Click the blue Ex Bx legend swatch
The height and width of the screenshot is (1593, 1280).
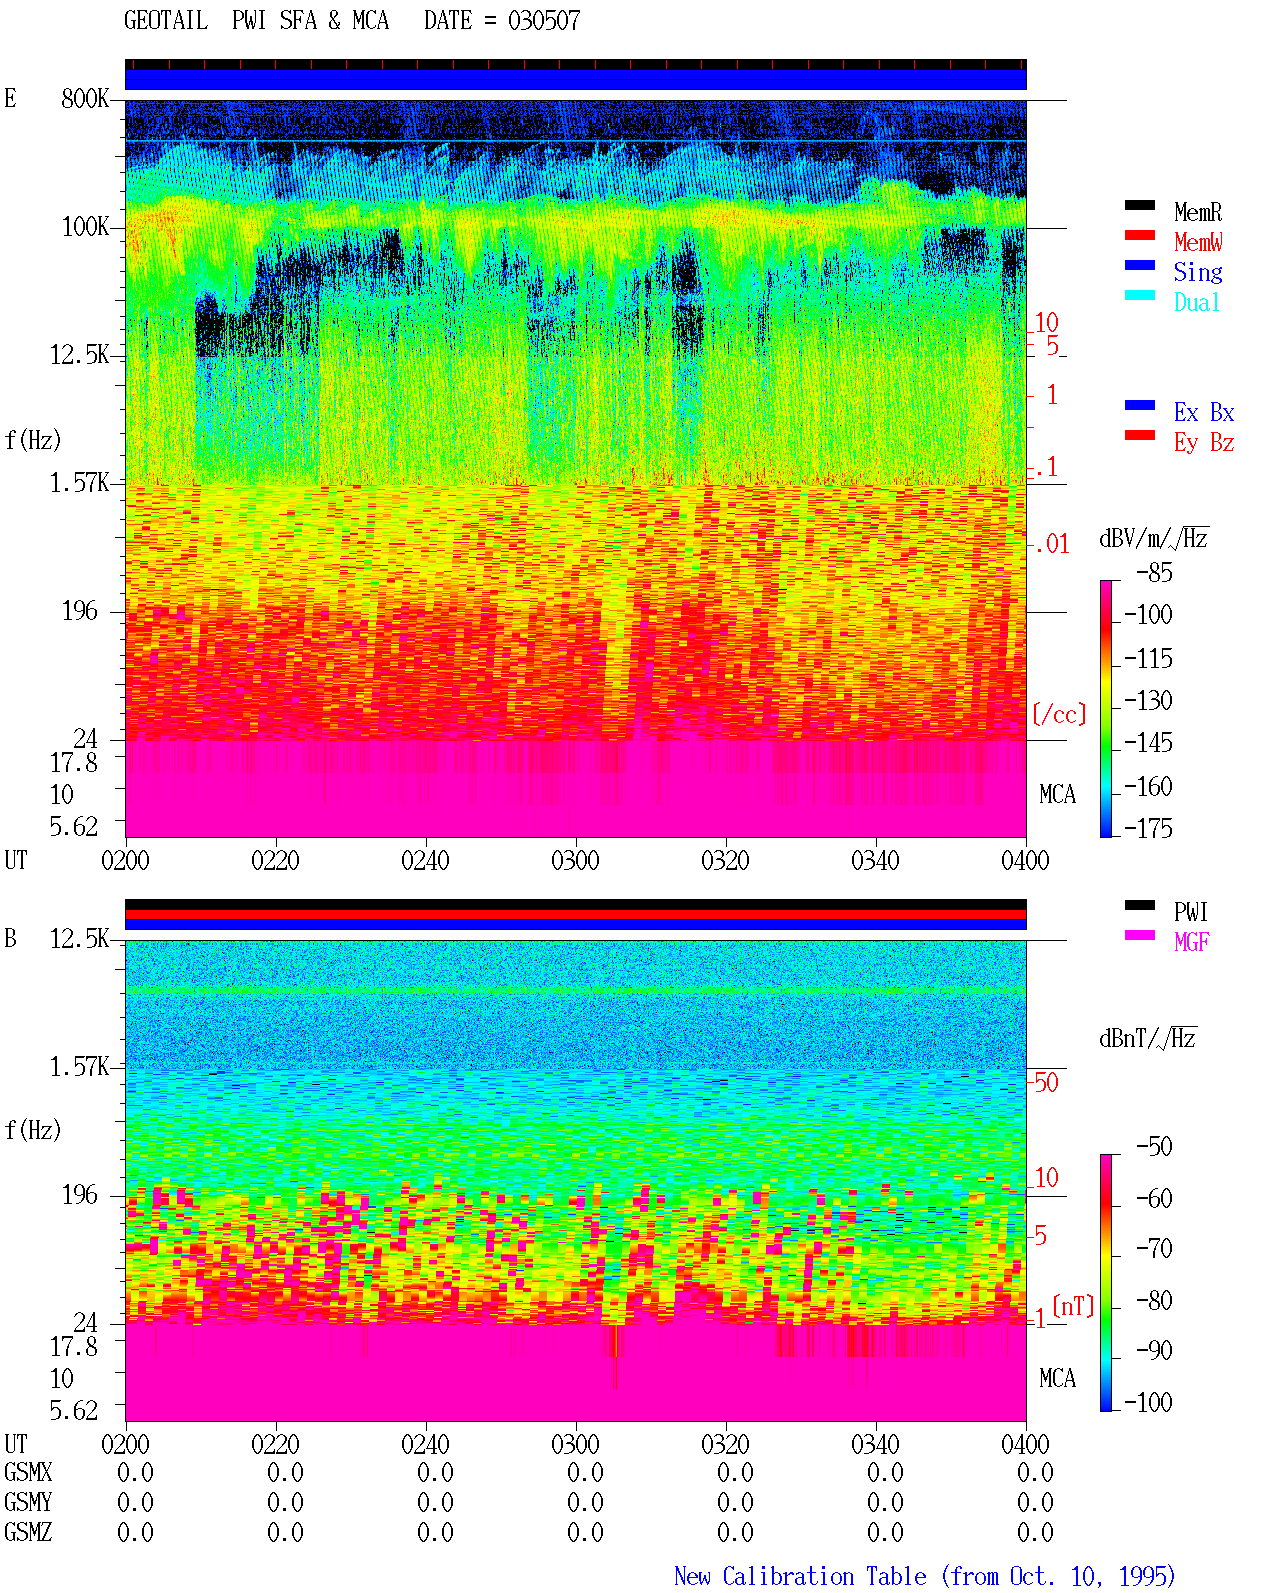pos(1139,405)
